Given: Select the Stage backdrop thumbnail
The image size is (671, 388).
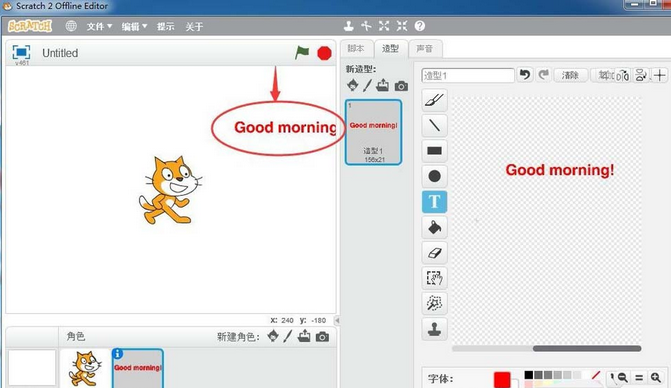Looking at the screenshot, I should click(32, 368).
